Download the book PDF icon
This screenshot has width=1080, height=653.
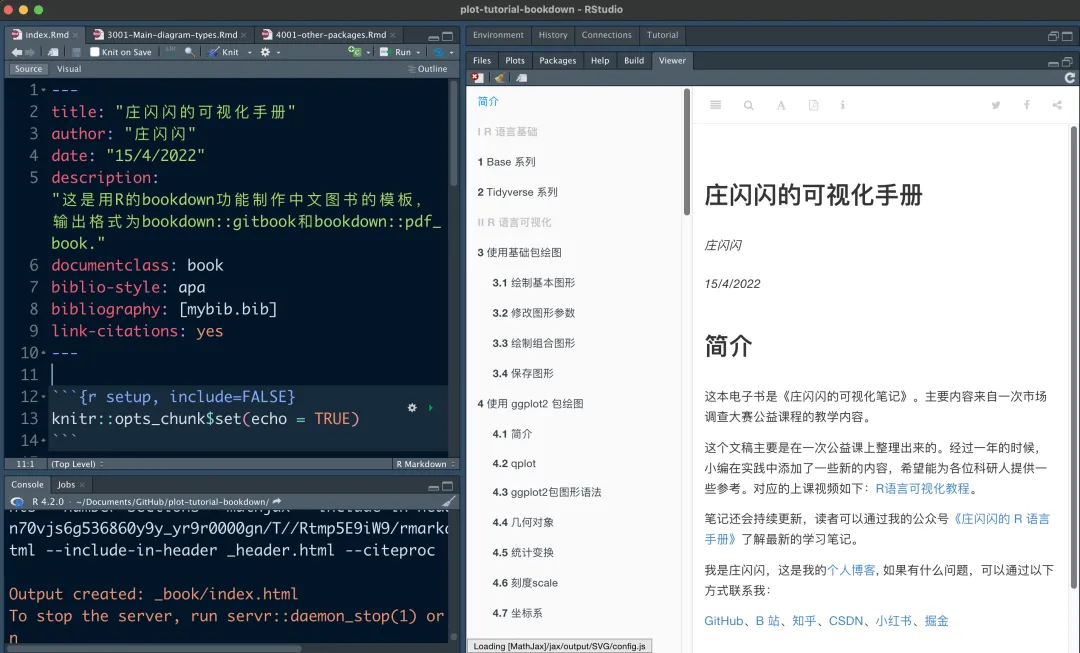(813, 105)
